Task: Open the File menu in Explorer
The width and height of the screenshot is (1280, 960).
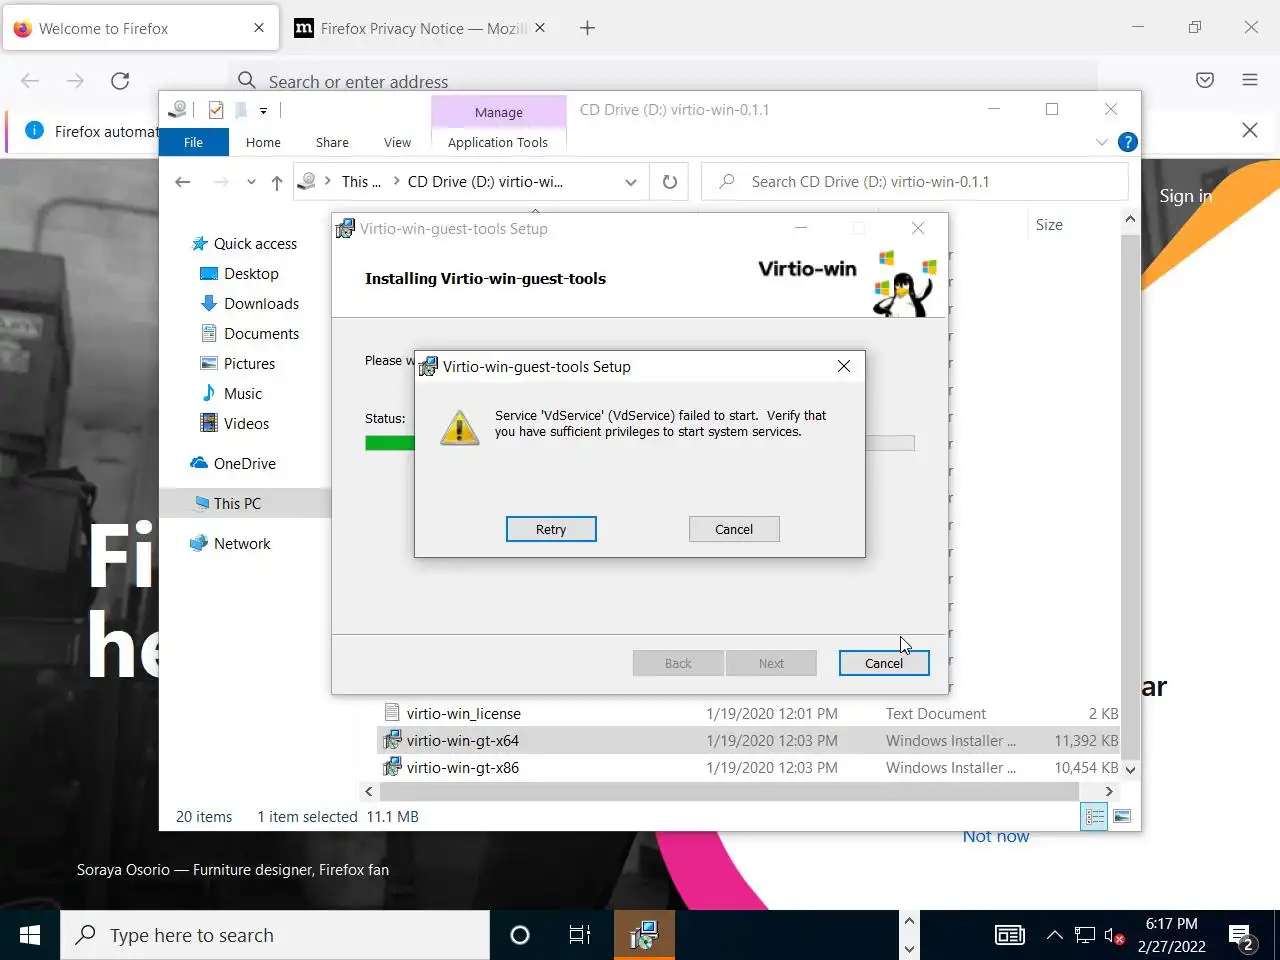Action: [194, 142]
